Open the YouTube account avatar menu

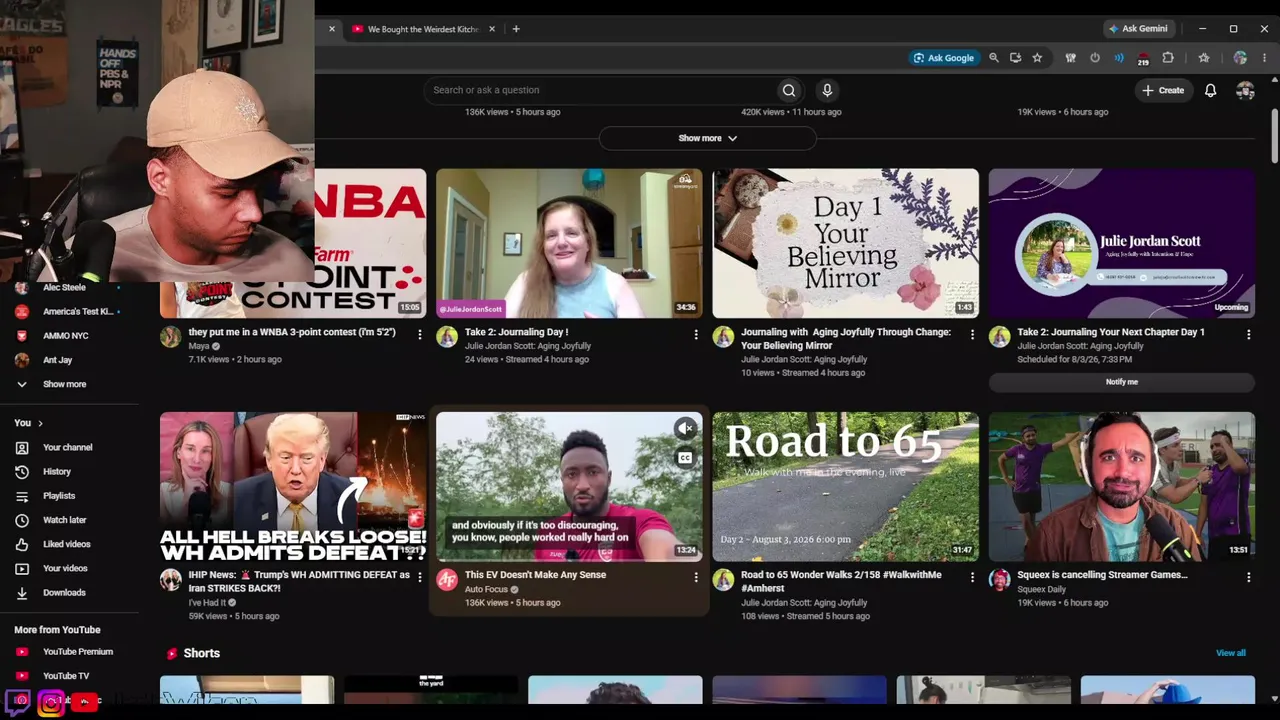click(x=1245, y=90)
